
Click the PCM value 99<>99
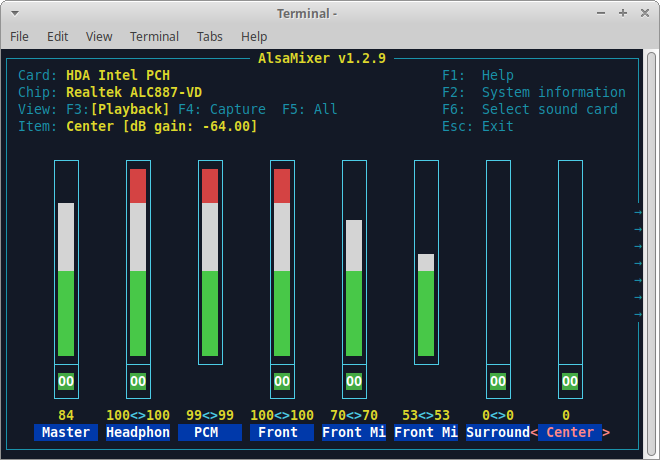coord(210,415)
